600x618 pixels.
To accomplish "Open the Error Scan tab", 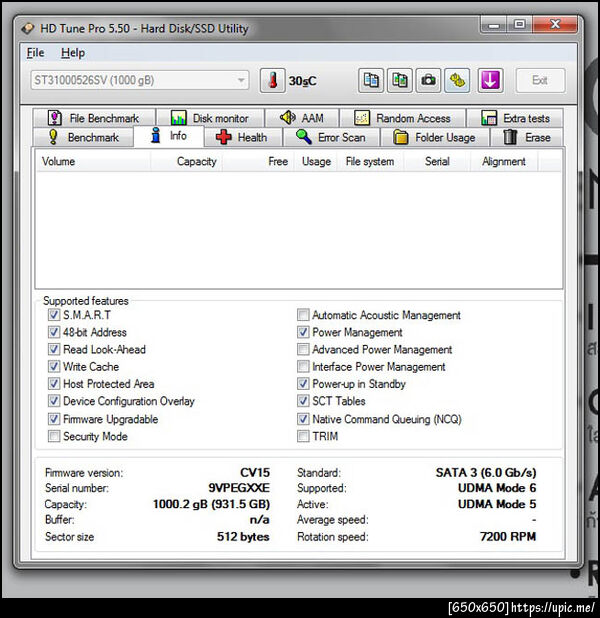I will pos(332,137).
